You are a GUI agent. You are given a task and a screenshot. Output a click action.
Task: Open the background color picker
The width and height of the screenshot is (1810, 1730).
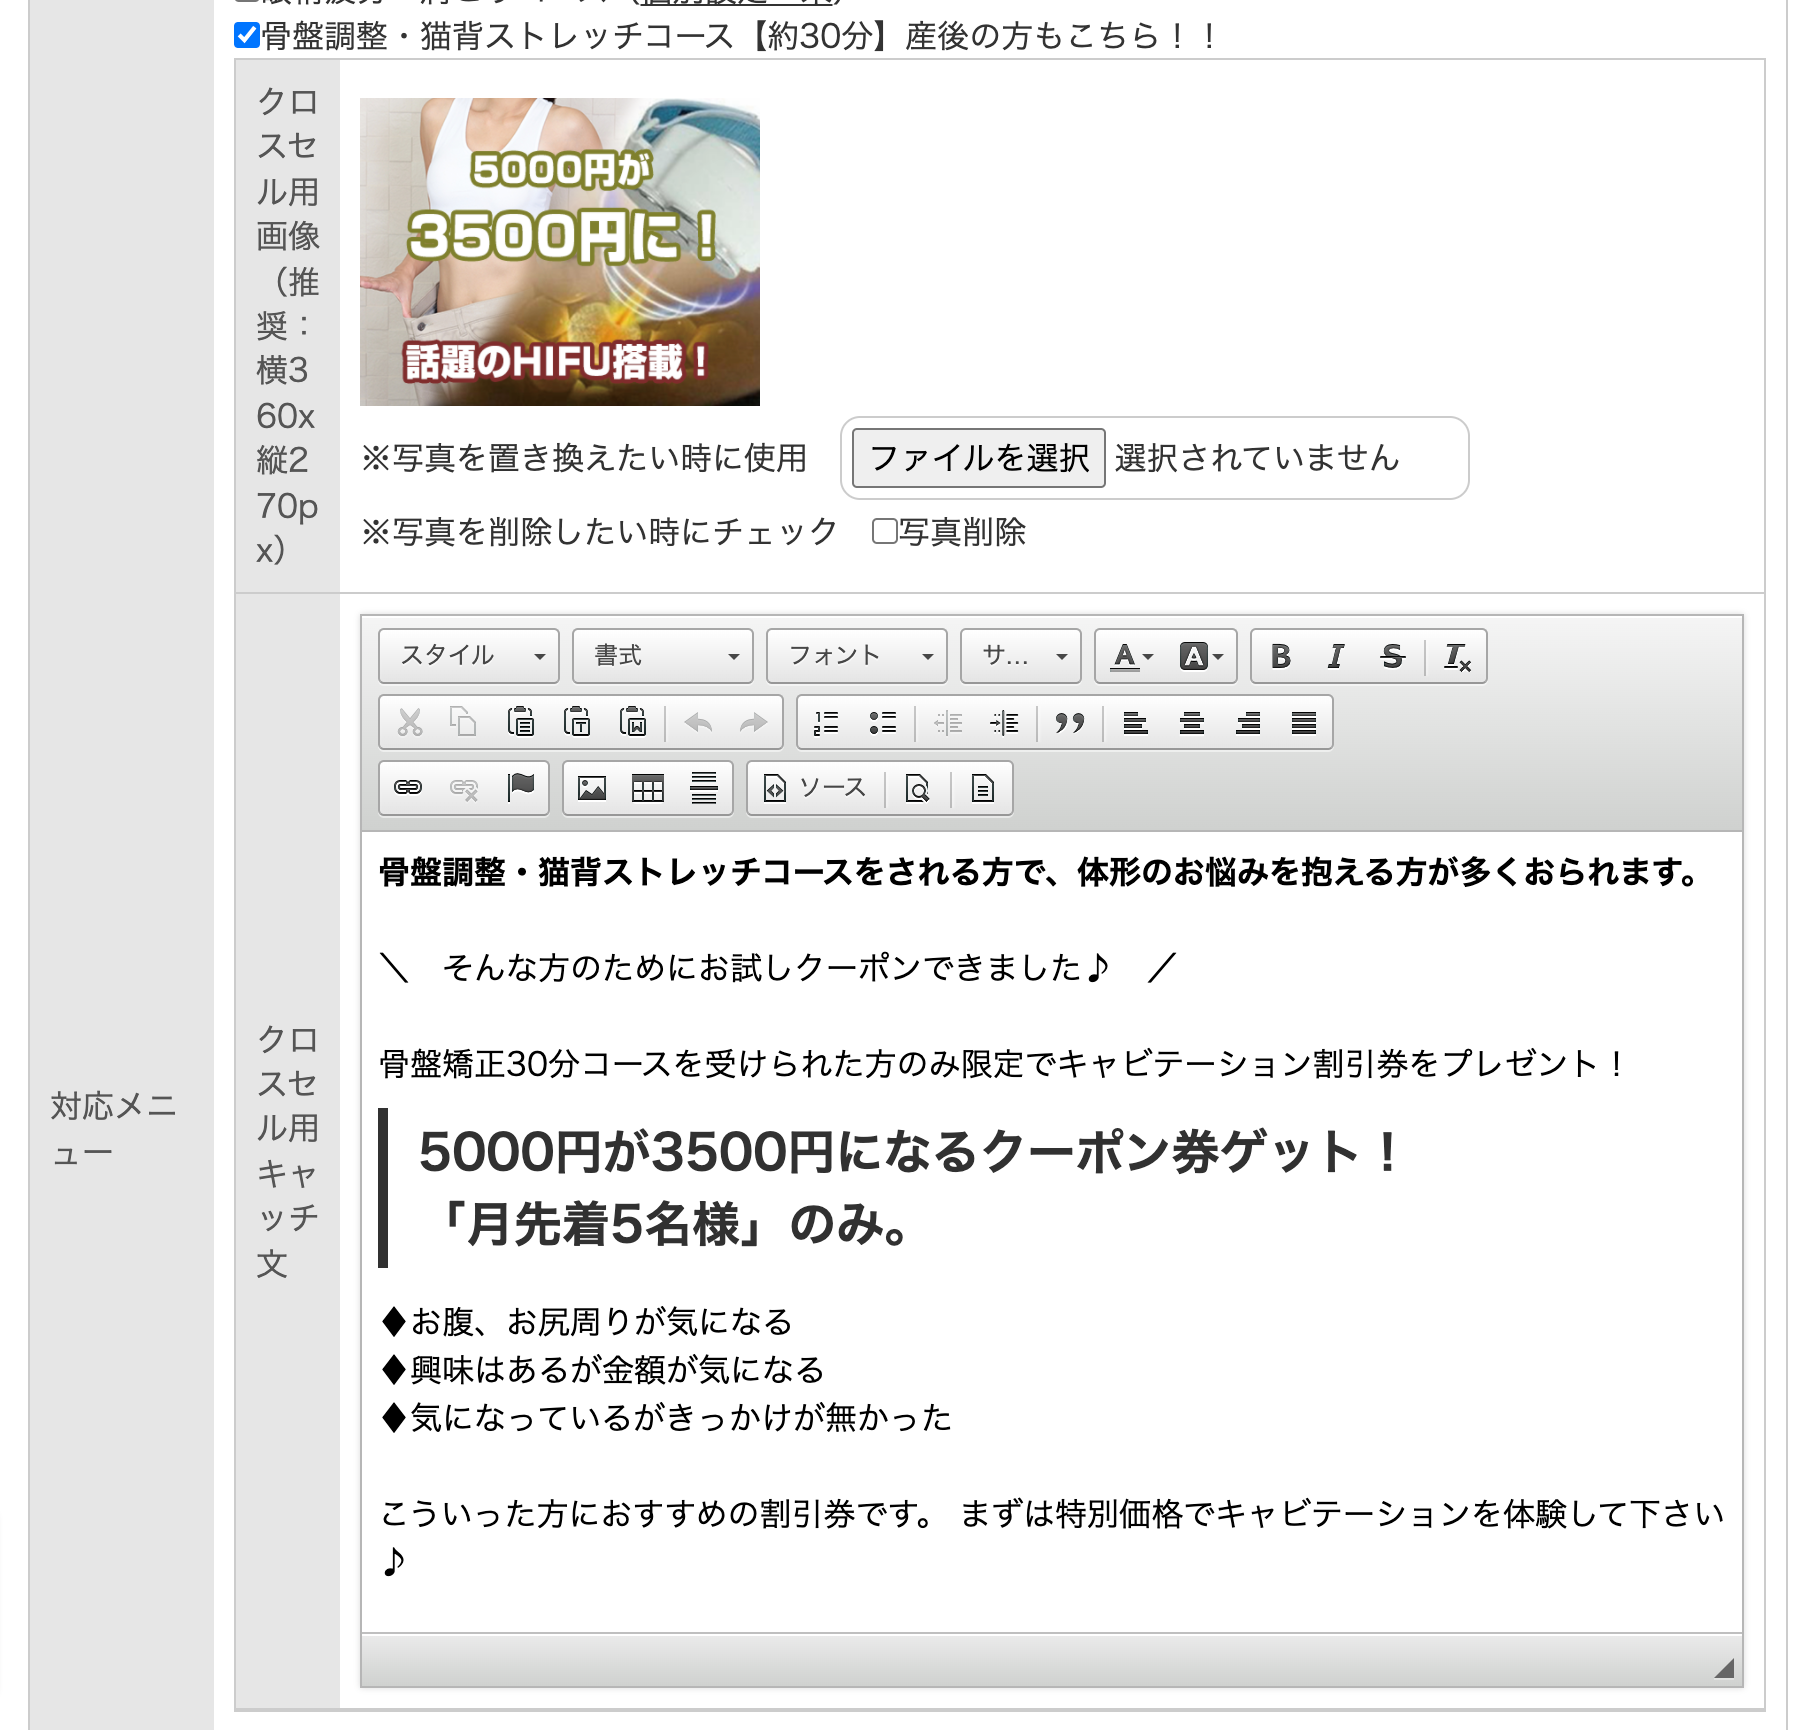pos(1201,656)
